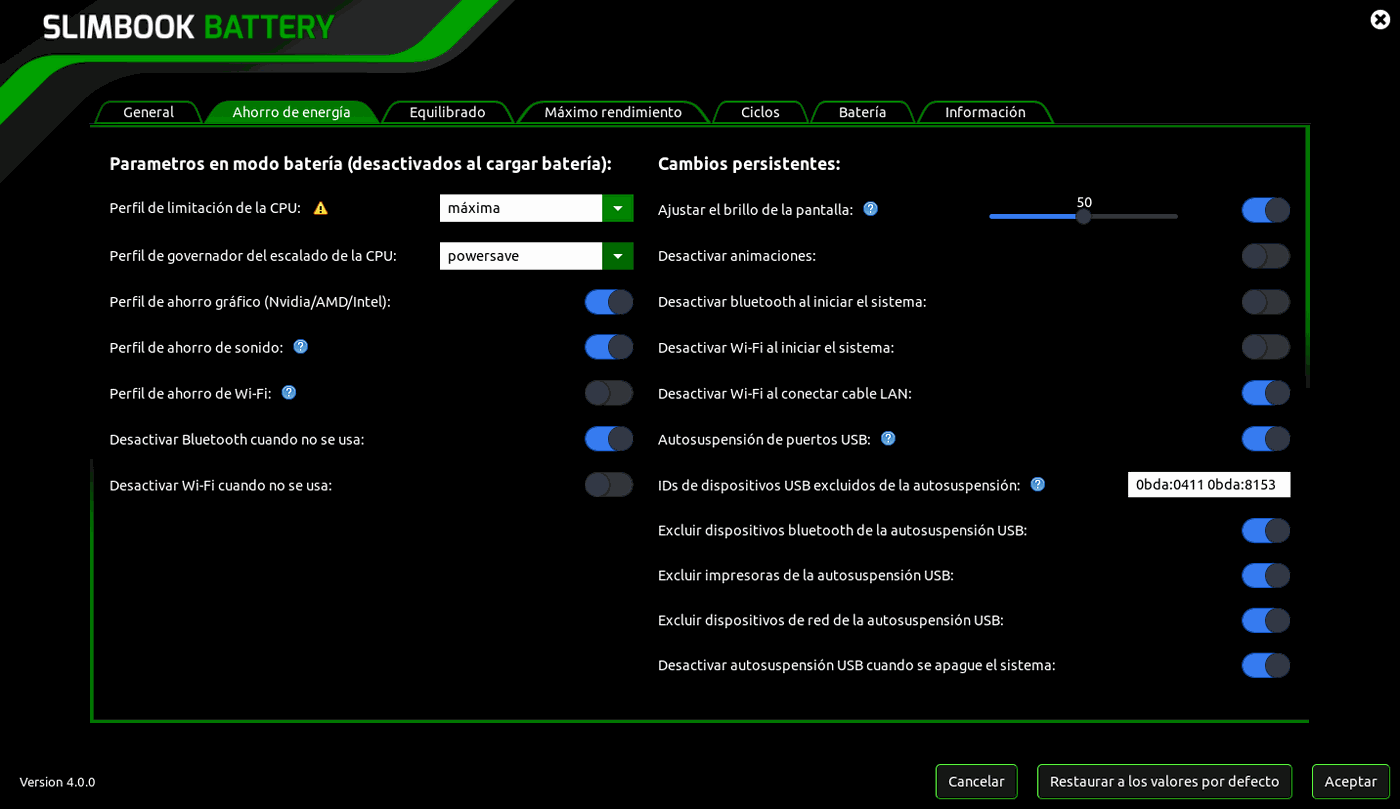Open the Máximo rendimiento tab
The height and width of the screenshot is (809, 1400).
click(x=612, y=112)
